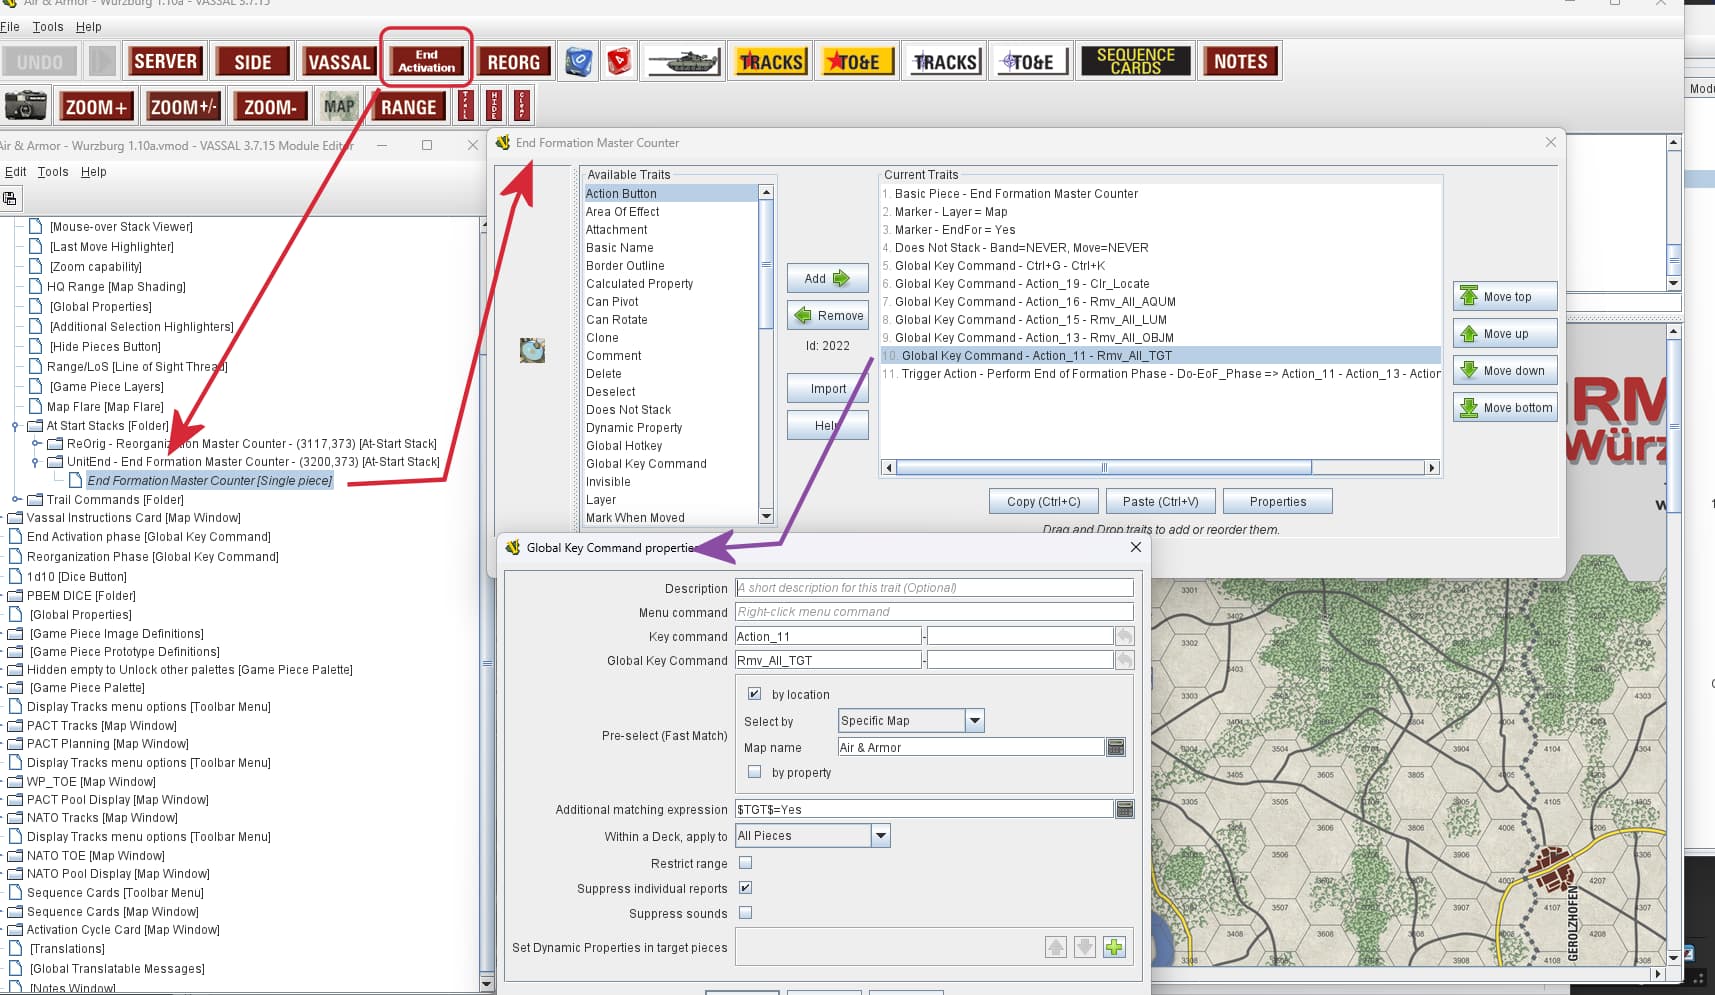1715x995 pixels.
Task: Click the ZOOM+ toolbar button
Action: coord(96,106)
